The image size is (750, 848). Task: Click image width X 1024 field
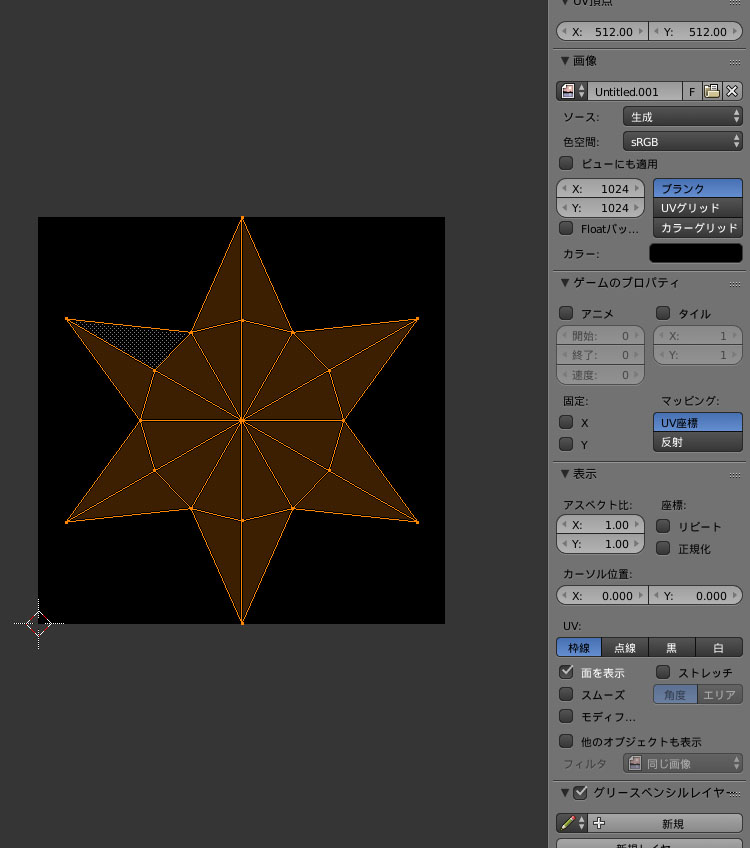click(x=600, y=188)
